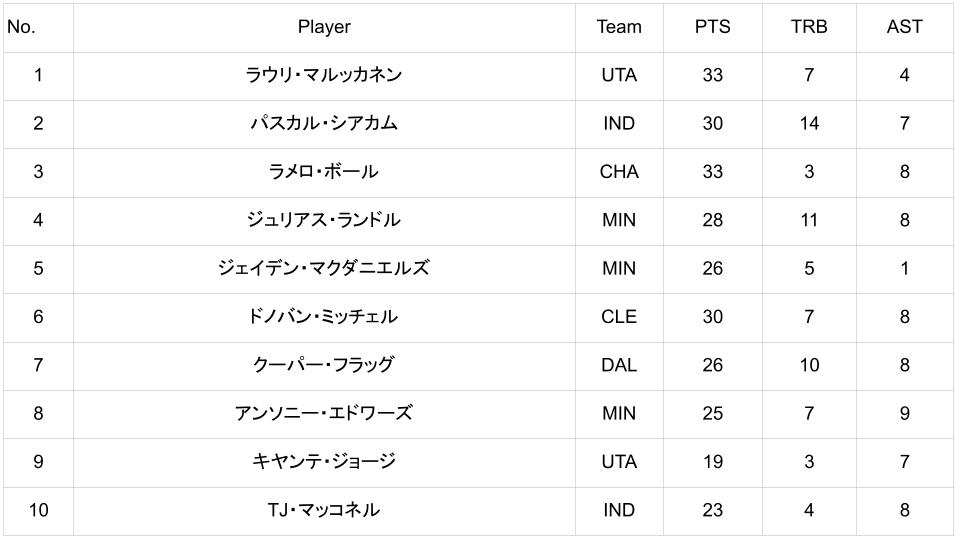Select the ドノバン・ミッチェル player cell
Viewport: 960px width, 540px height.
point(324,316)
